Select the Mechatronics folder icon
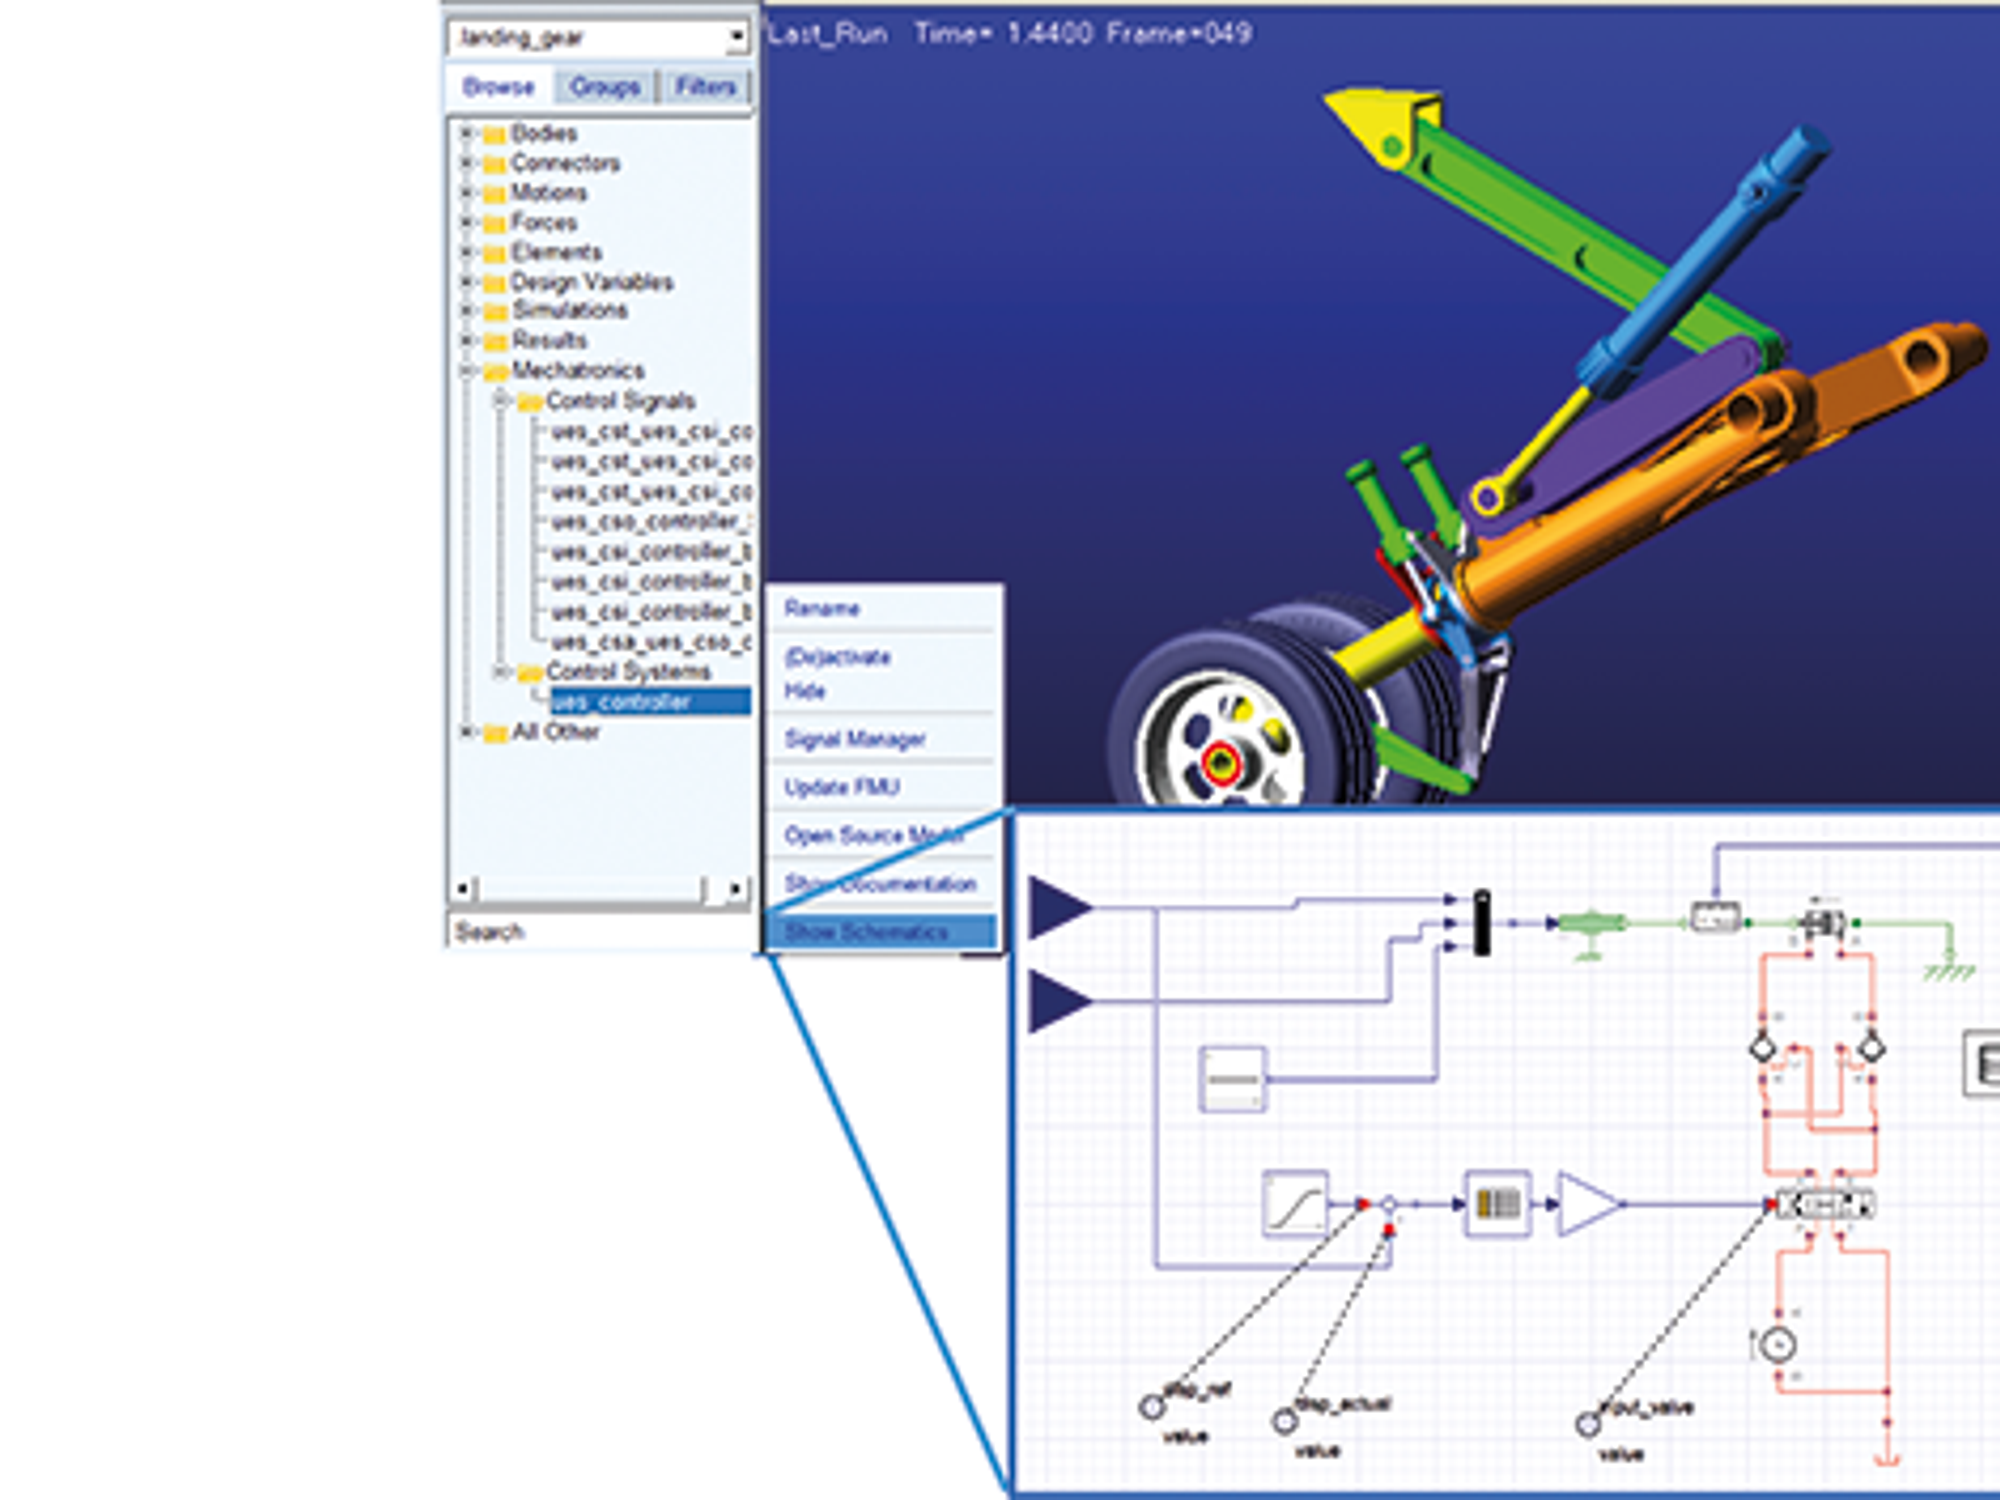Image resolution: width=2000 pixels, height=1500 pixels. click(494, 372)
